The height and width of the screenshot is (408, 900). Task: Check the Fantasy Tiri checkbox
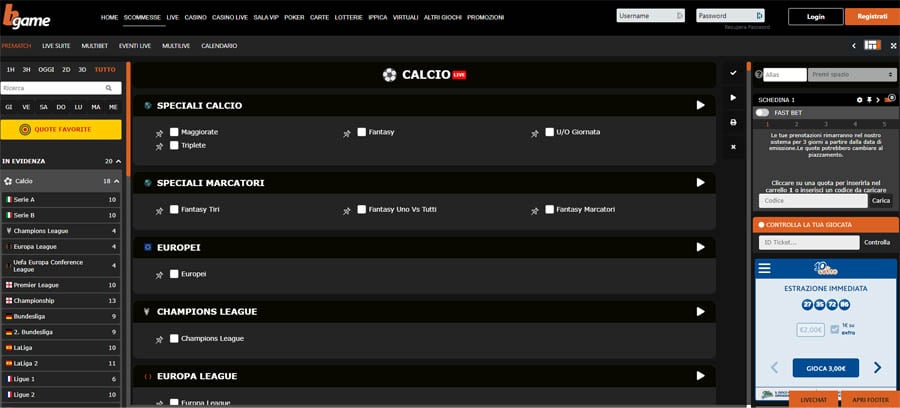pos(174,209)
